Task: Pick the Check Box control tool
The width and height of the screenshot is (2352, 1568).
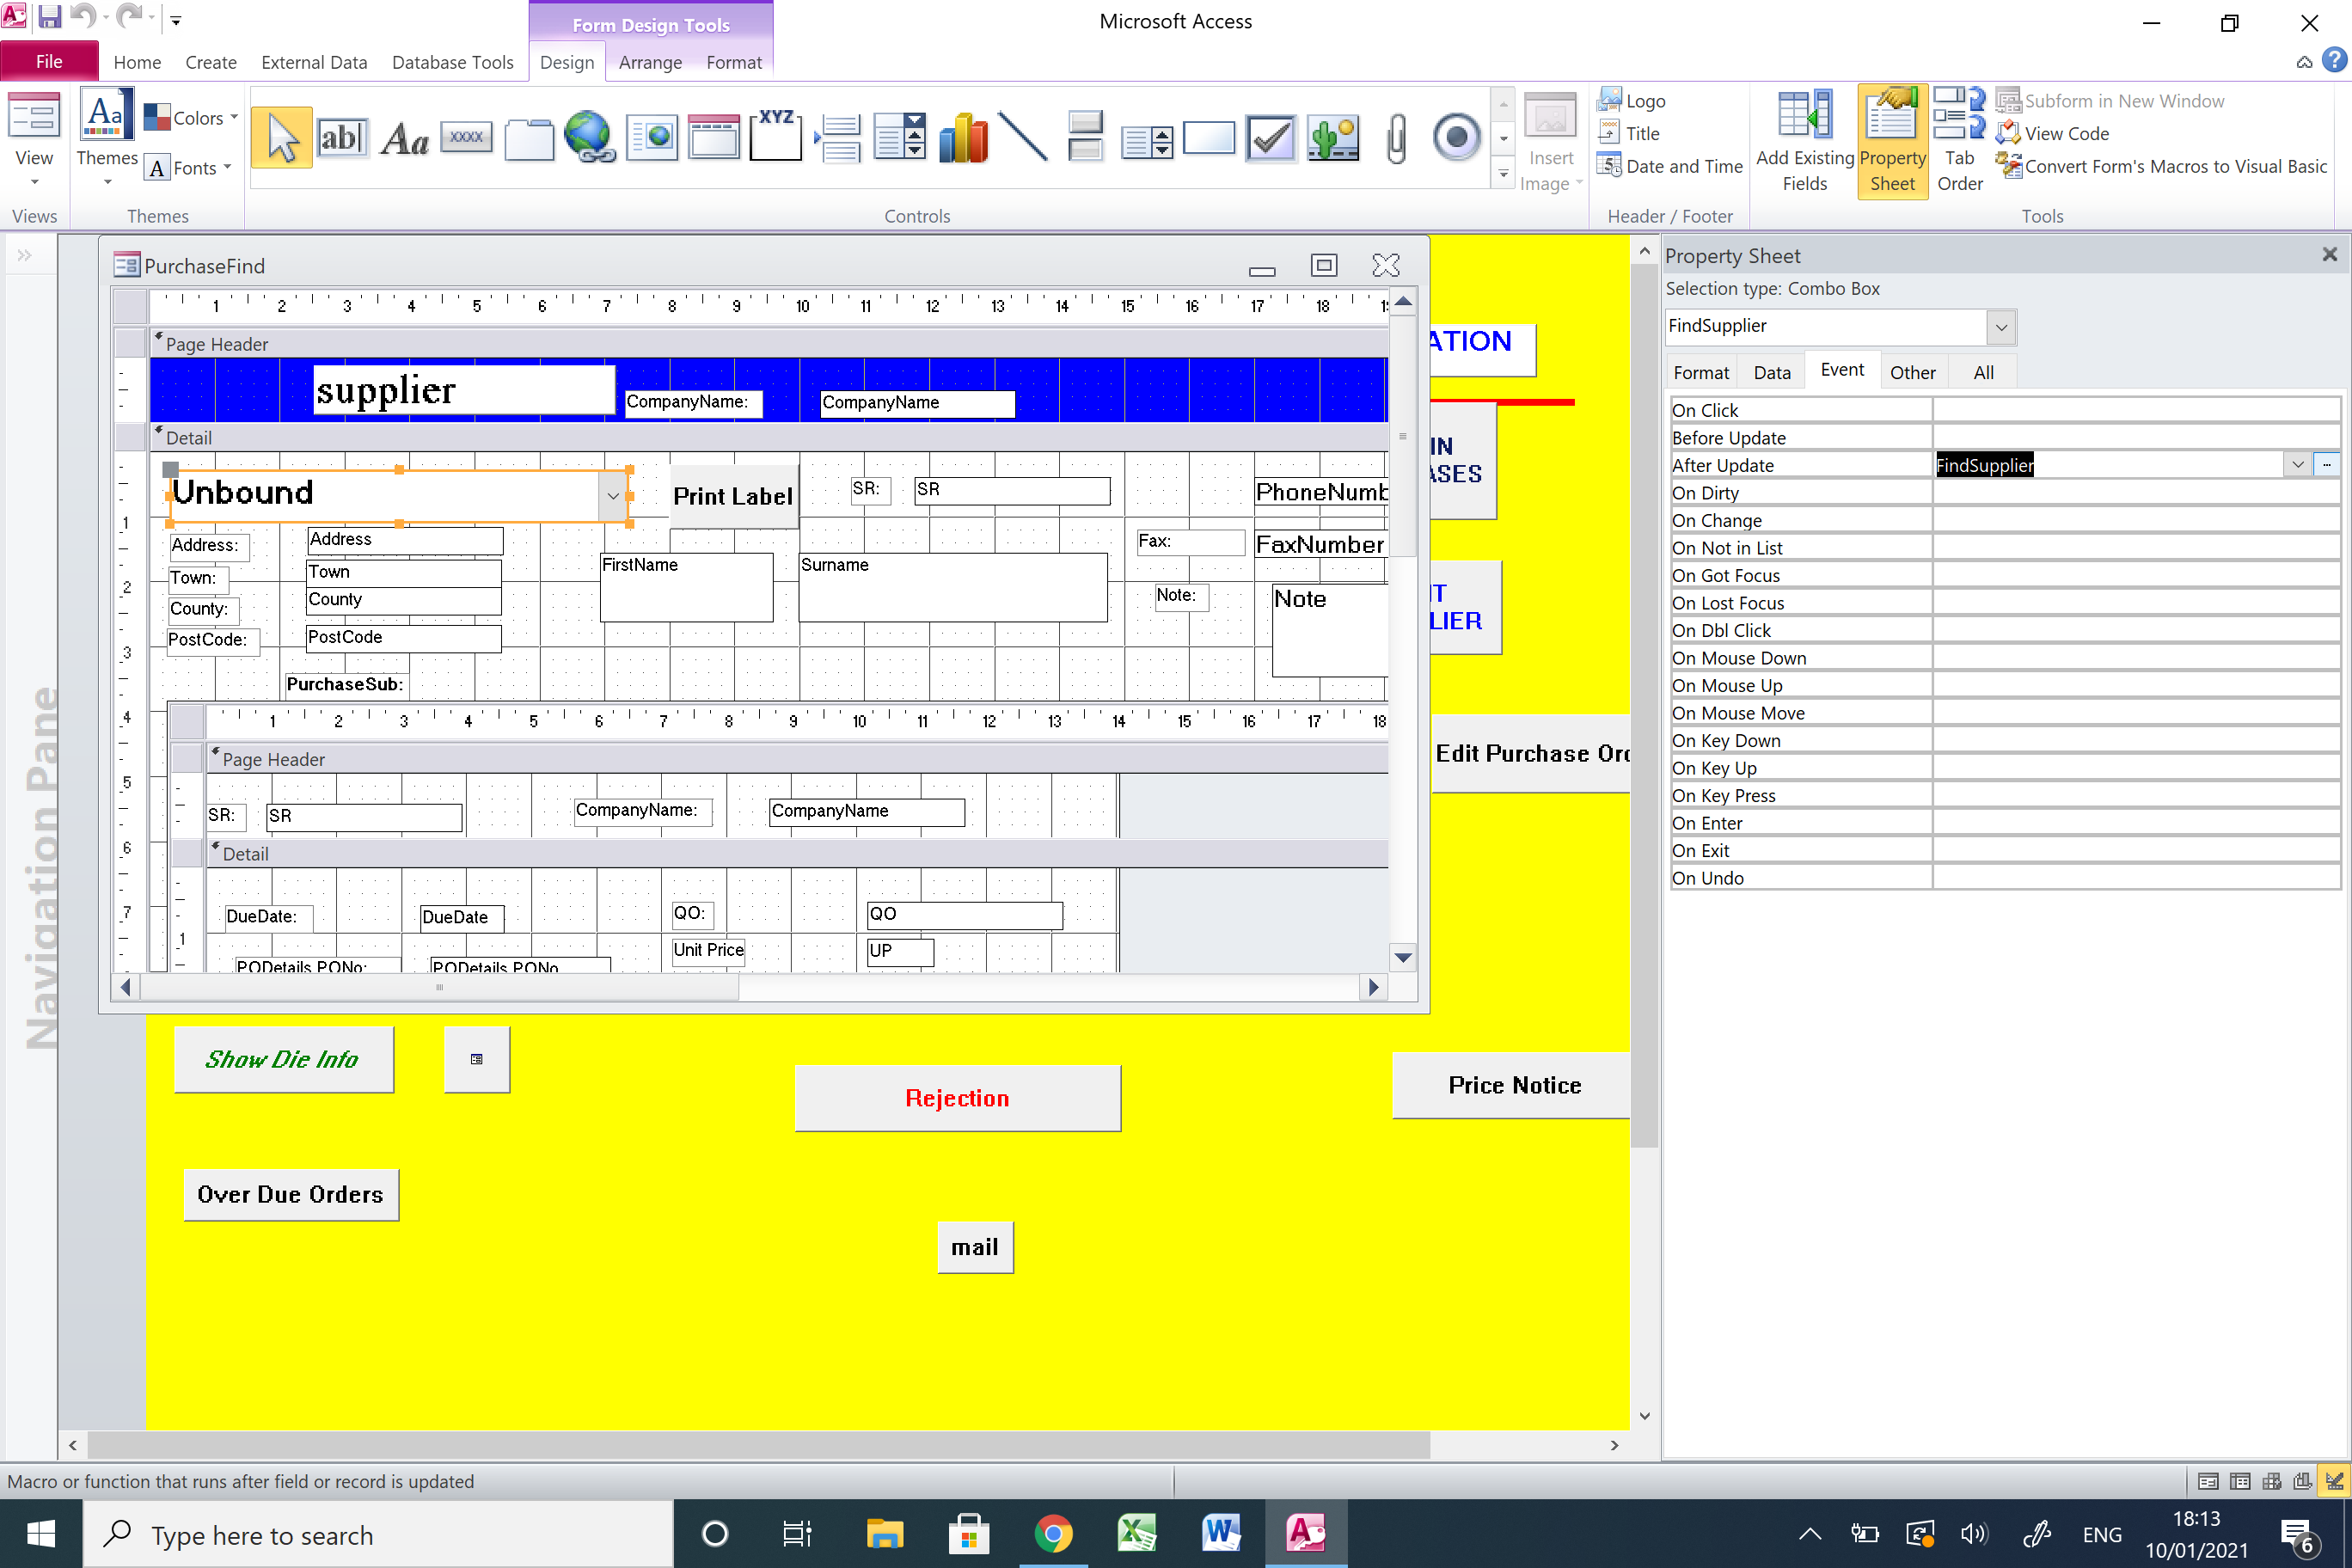Action: tap(1271, 138)
